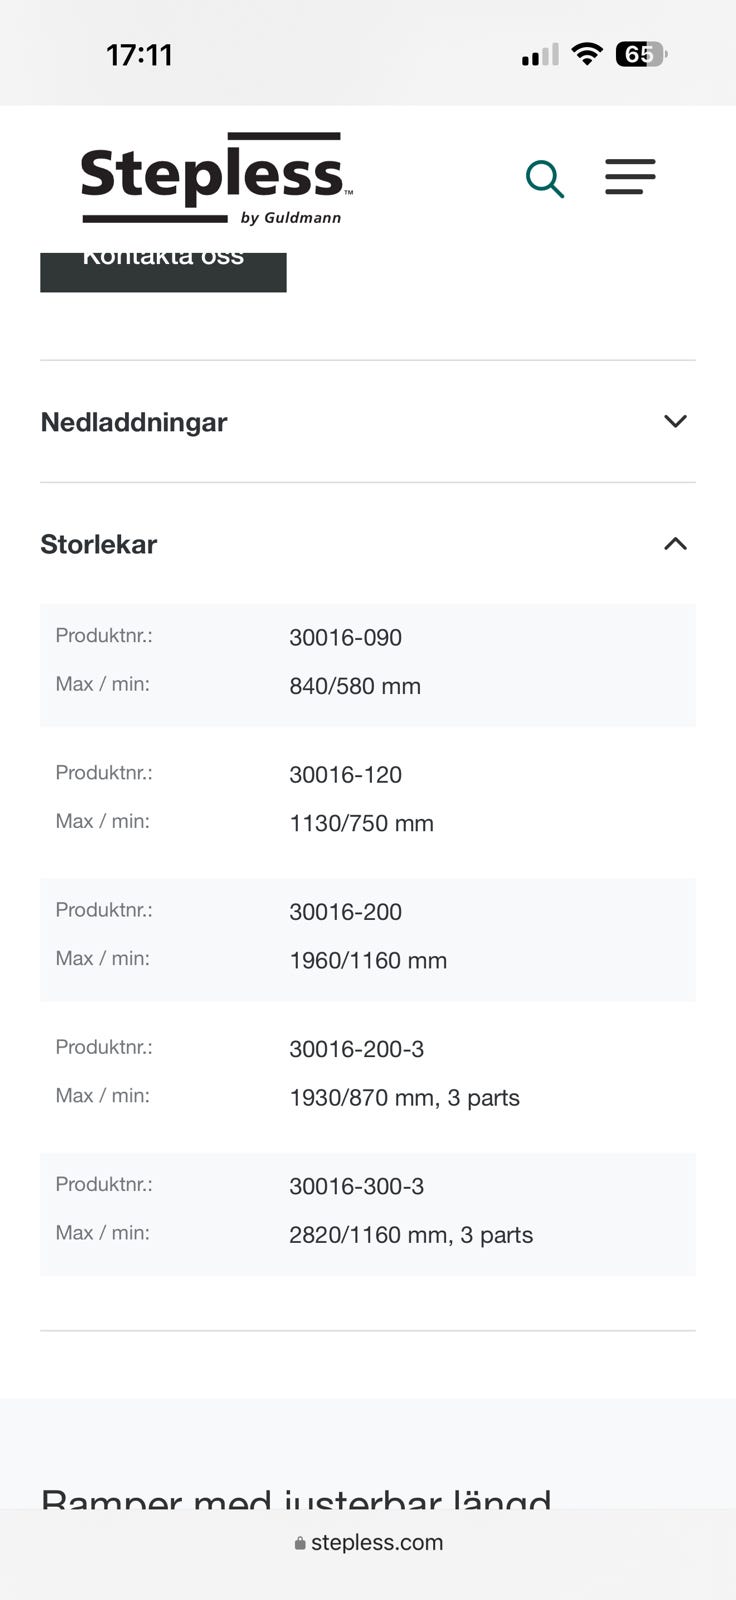Open the search magnifier icon
The height and width of the screenshot is (1600, 736).
pos(545,179)
